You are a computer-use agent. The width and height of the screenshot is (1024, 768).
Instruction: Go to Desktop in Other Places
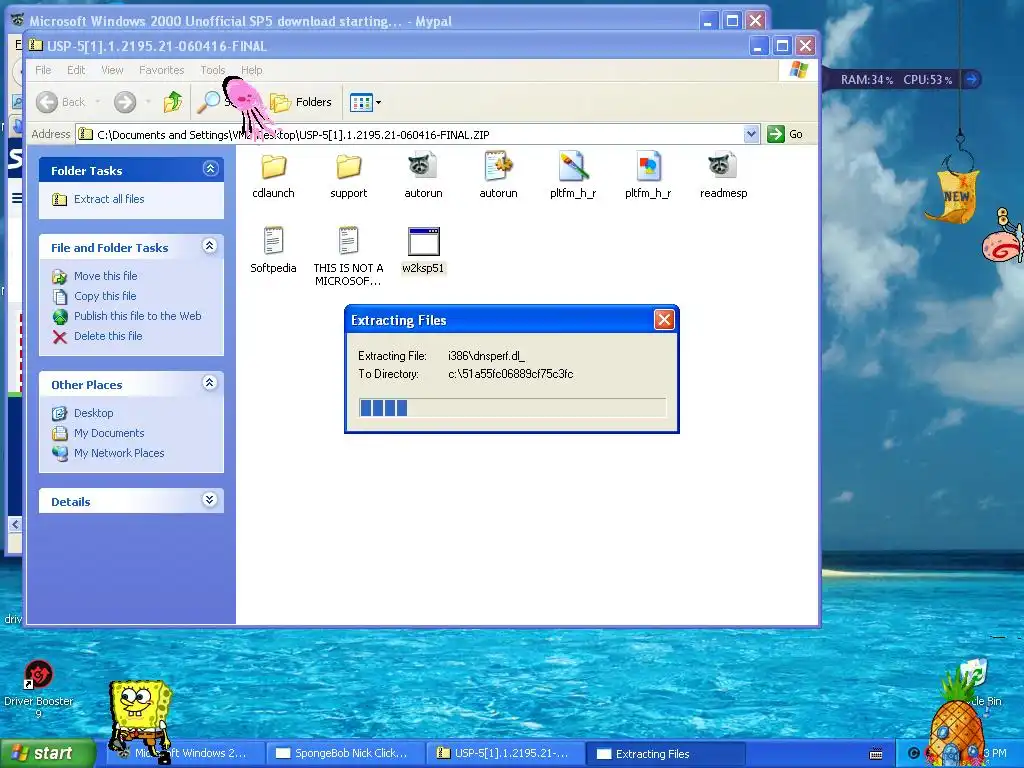pos(93,413)
